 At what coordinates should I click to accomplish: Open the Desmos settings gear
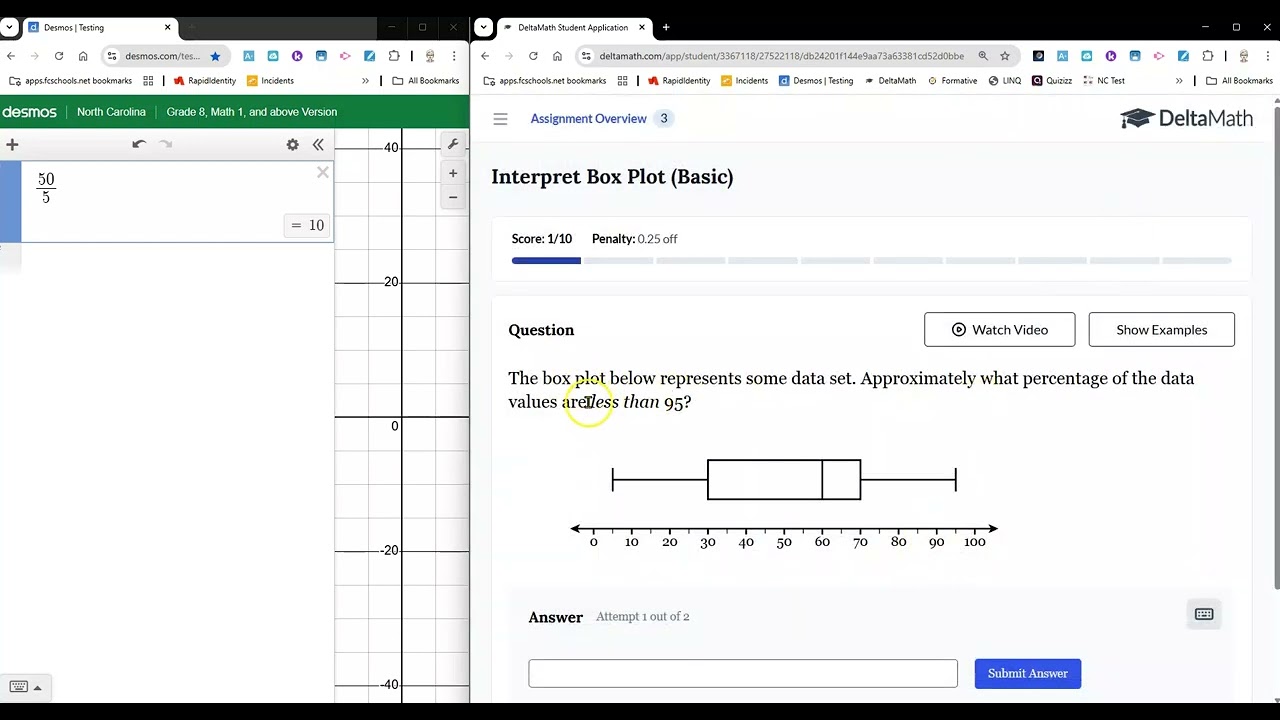point(292,145)
